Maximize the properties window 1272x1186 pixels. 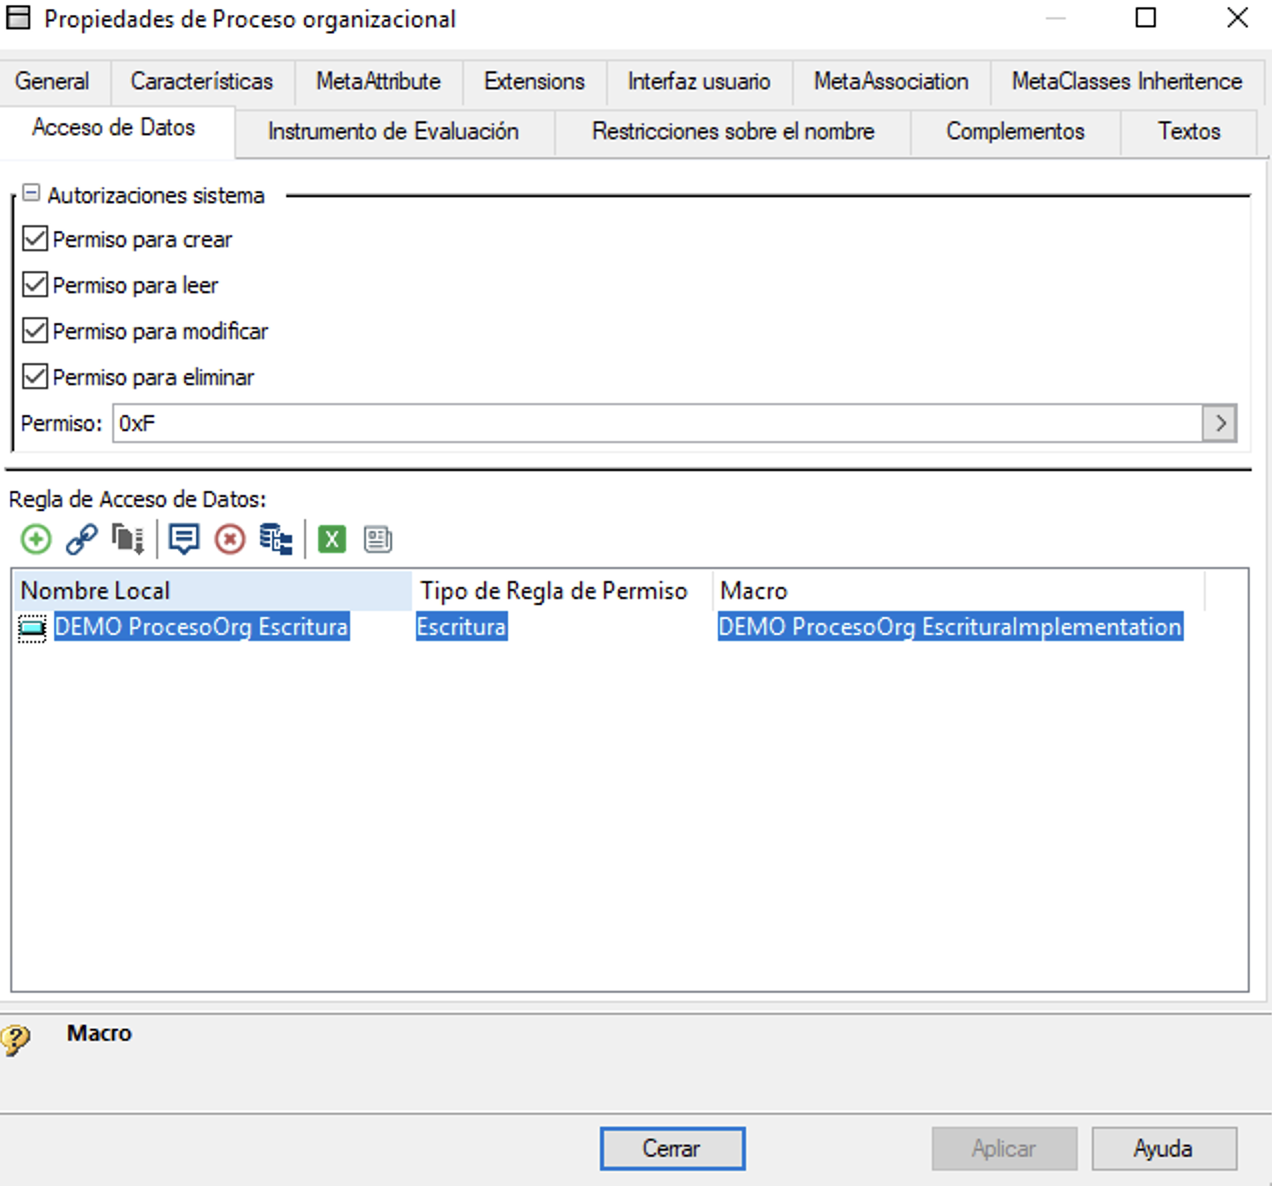1146,18
